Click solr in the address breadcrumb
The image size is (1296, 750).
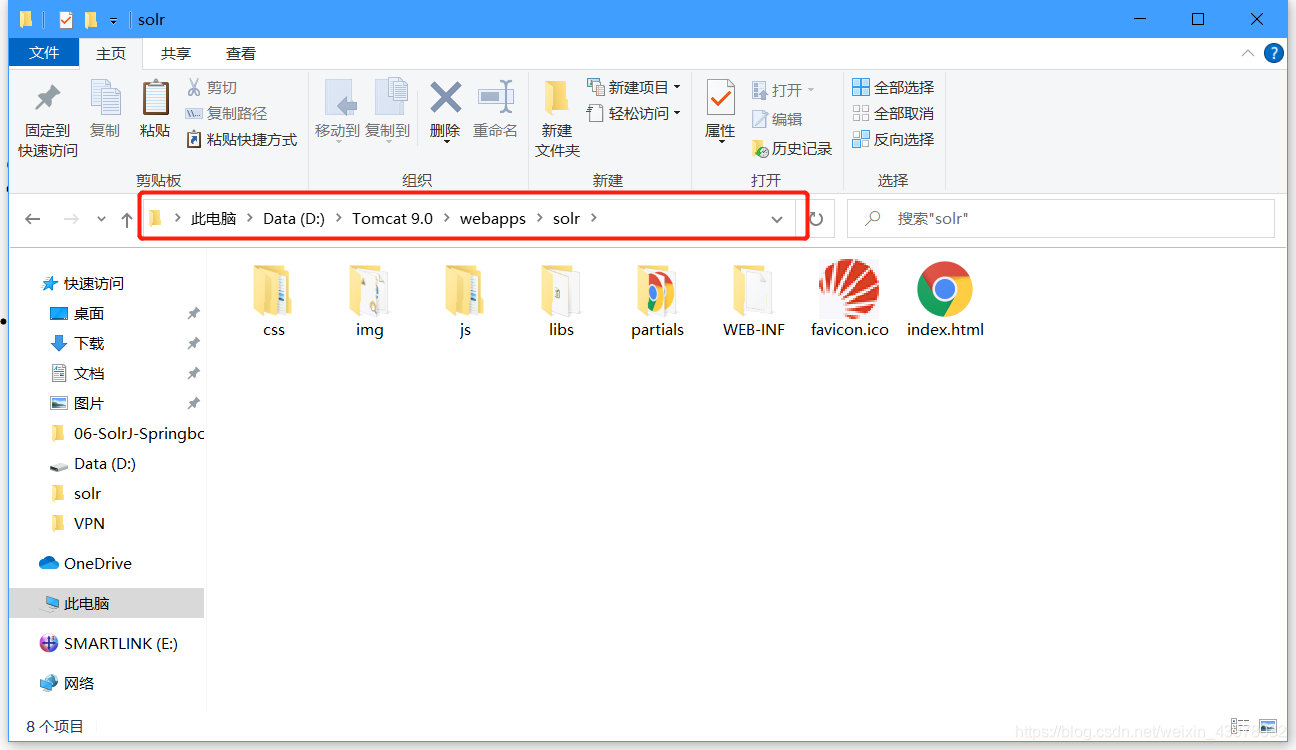566,218
